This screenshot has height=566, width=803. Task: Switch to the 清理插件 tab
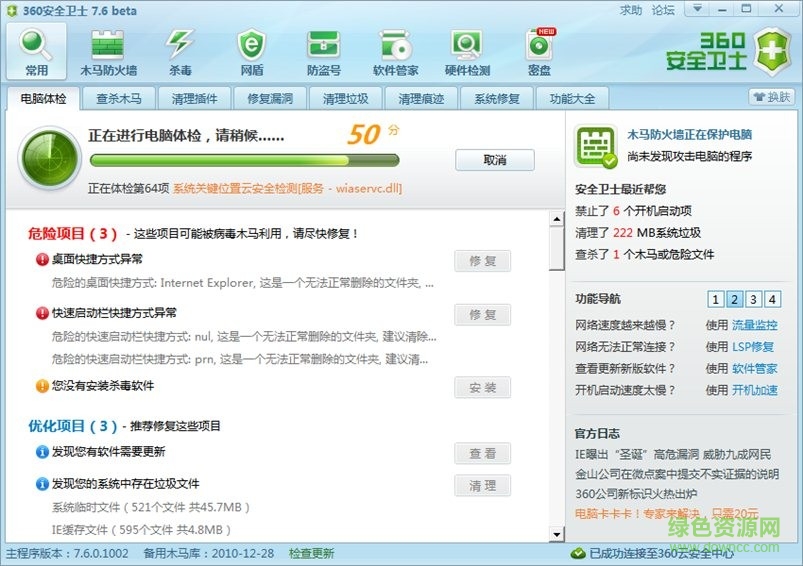click(195, 98)
